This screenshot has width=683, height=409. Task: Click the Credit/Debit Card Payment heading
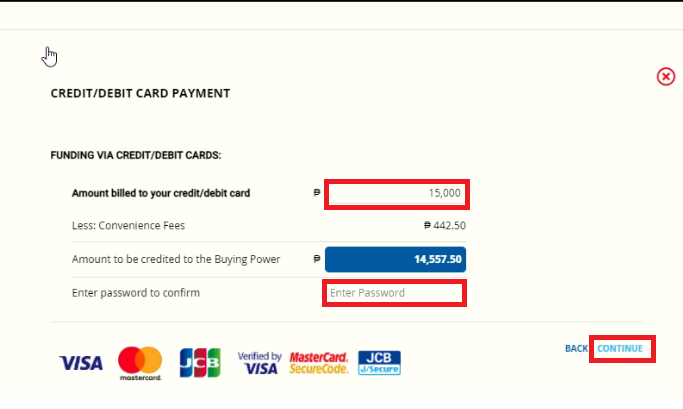[140, 94]
